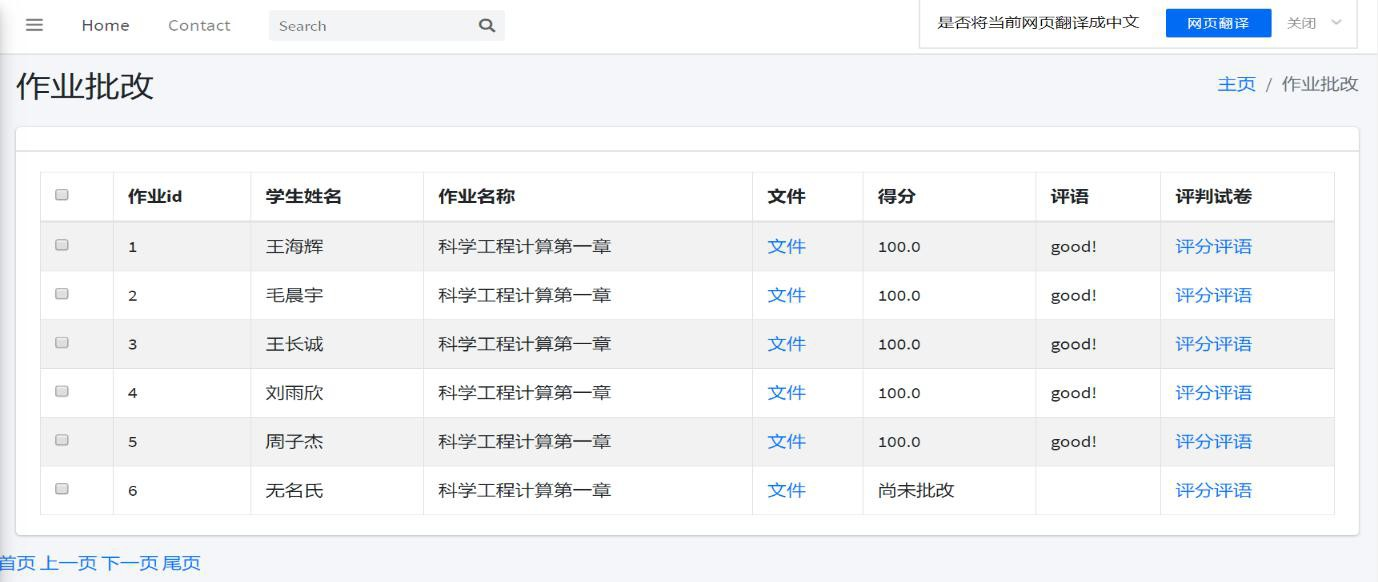Image resolution: width=1378 pixels, height=582 pixels.
Task: Click the 网页翻译 button
Action: (1218, 23)
